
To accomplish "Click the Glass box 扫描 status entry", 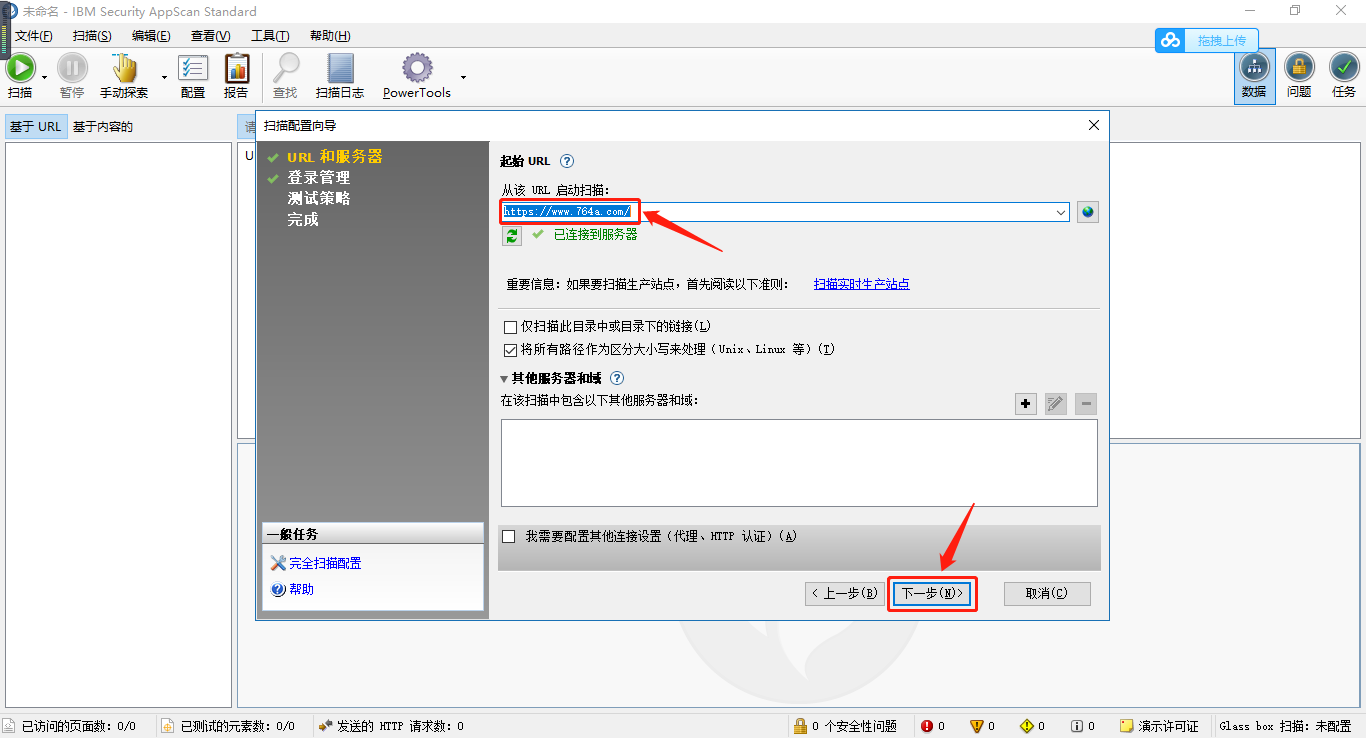I will pyautogui.click(x=1285, y=726).
